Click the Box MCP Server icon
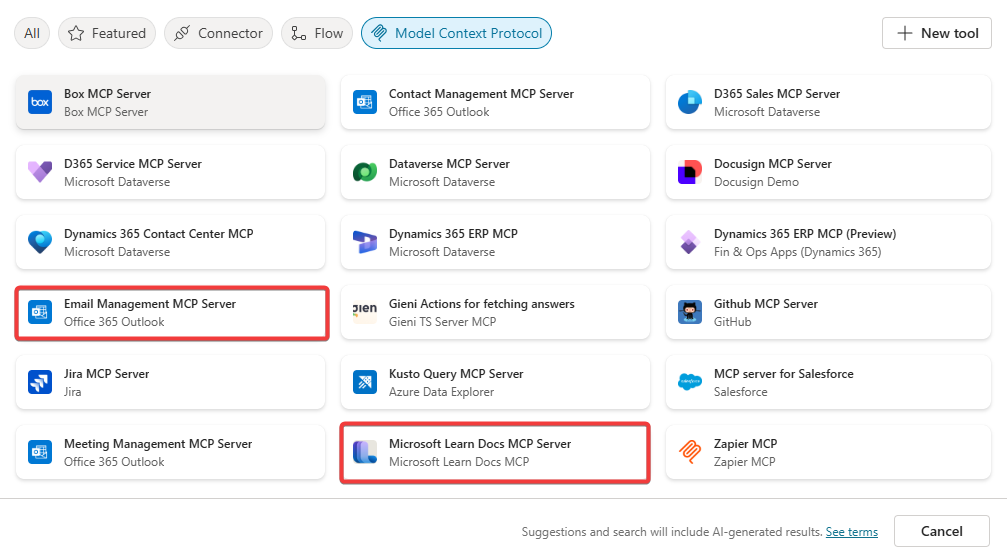The width and height of the screenshot is (1007, 559). [40, 102]
